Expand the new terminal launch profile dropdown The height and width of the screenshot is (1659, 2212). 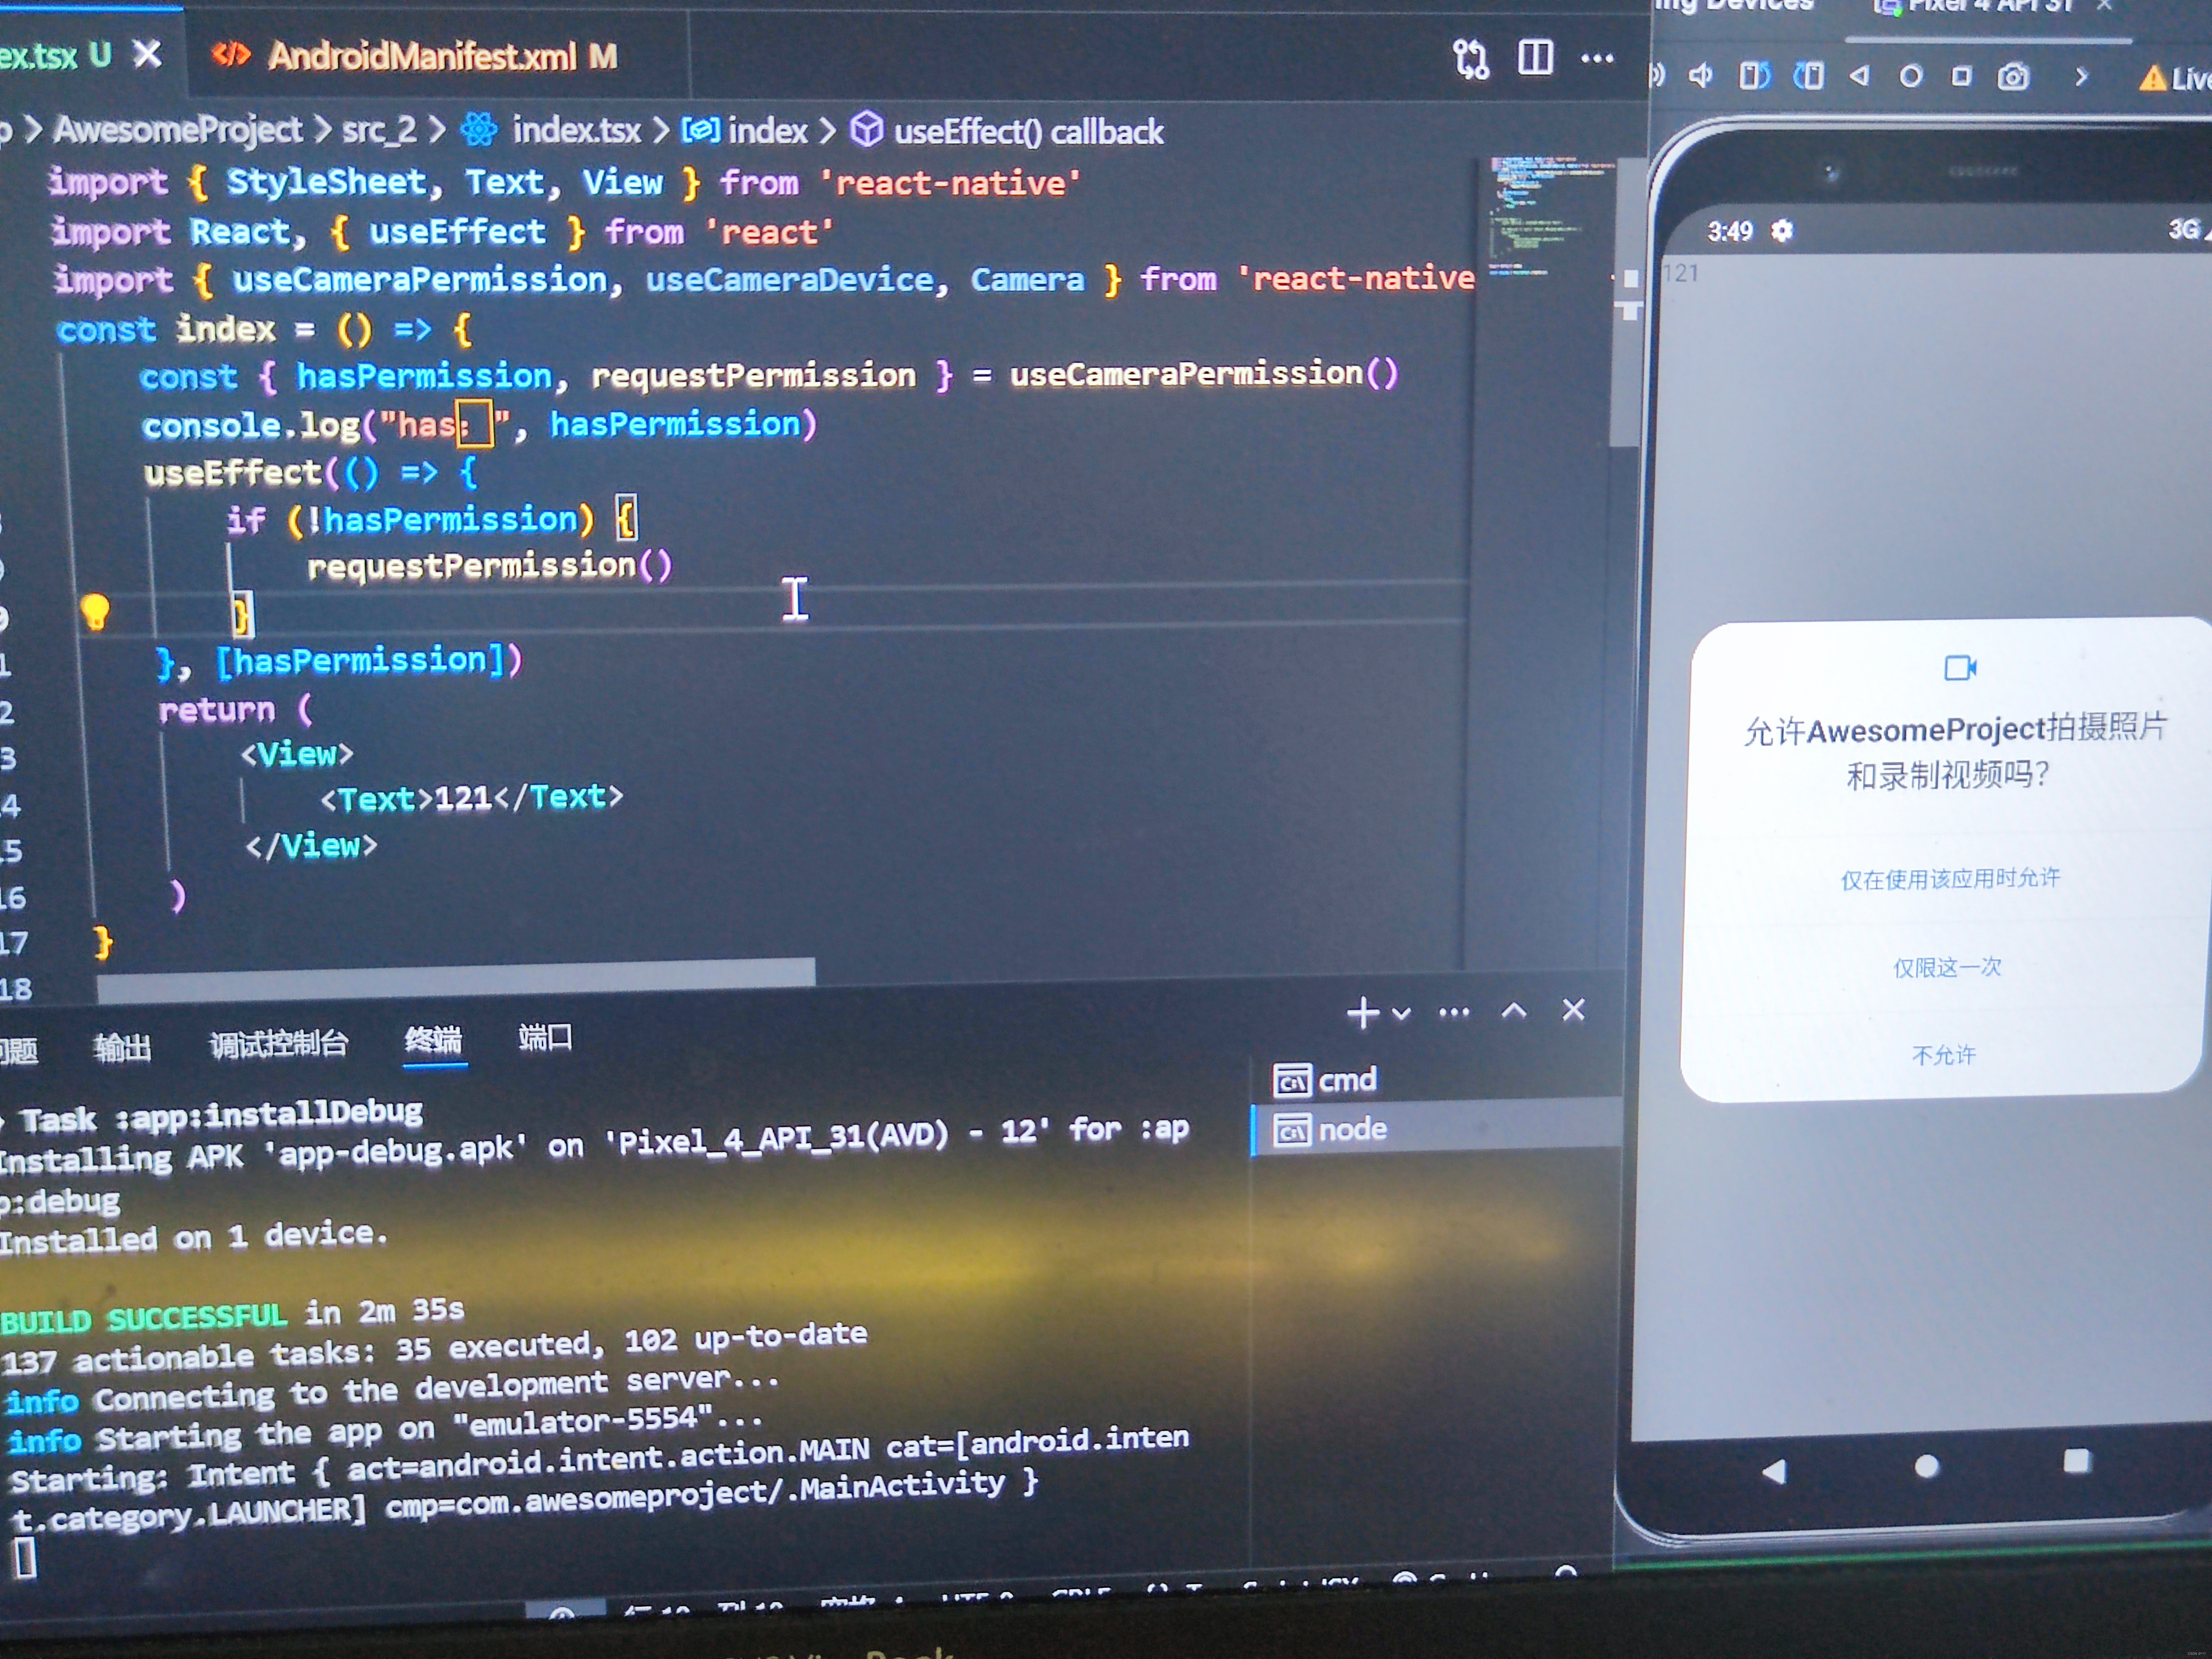pos(1402,1013)
